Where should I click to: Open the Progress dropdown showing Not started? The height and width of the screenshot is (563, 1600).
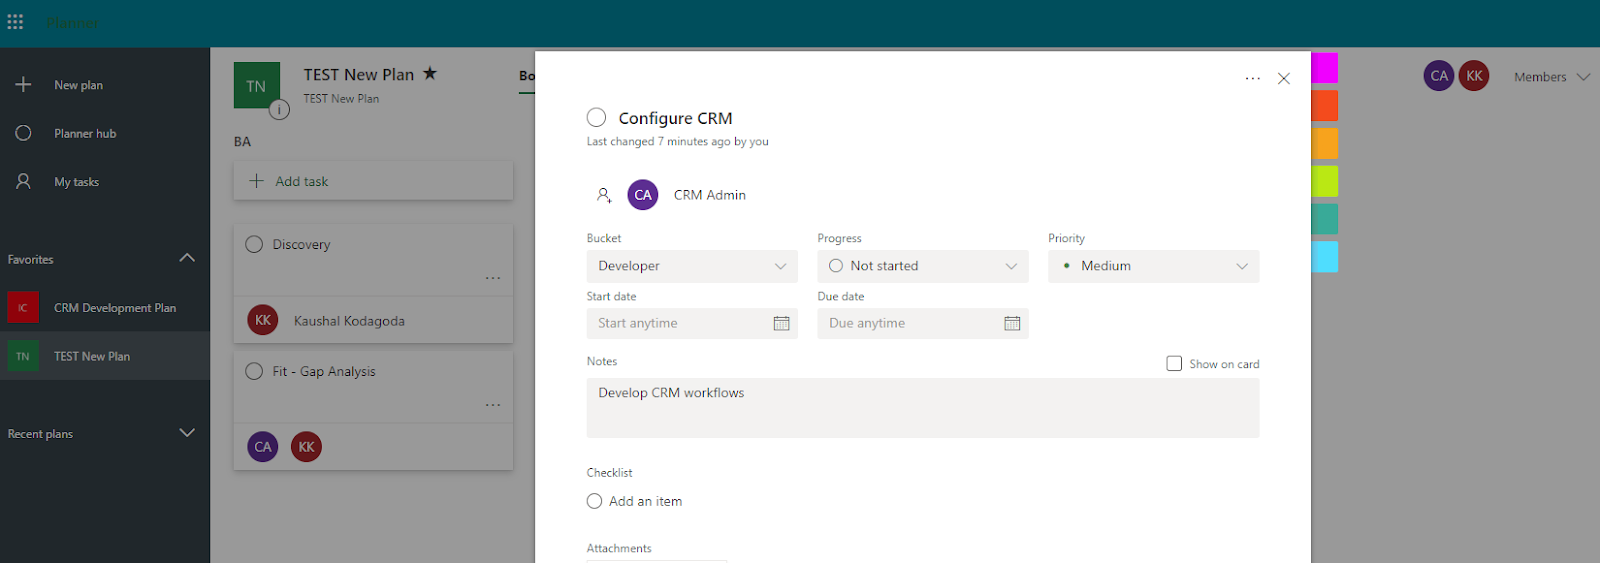[x=922, y=266]
